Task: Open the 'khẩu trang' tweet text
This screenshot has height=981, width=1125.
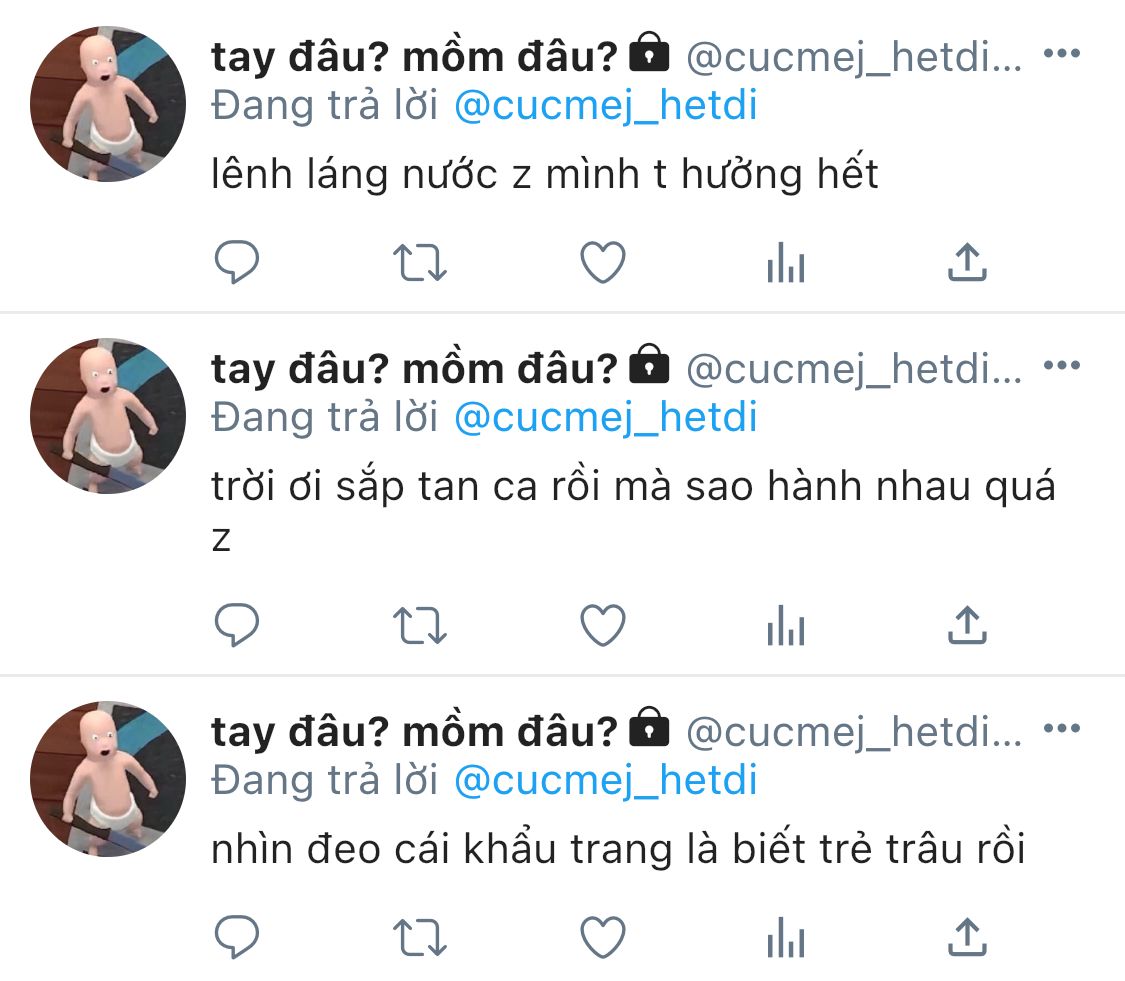Action: 618,850
